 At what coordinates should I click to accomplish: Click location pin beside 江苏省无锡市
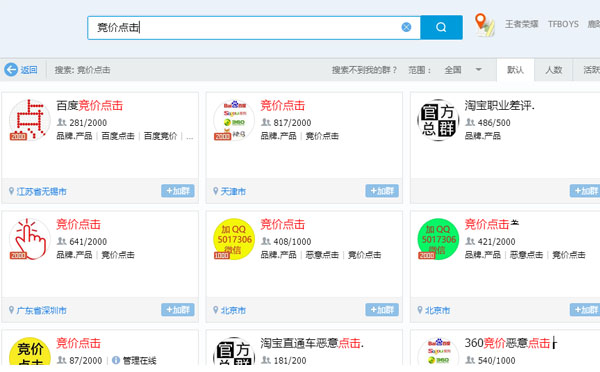[11, 191]
